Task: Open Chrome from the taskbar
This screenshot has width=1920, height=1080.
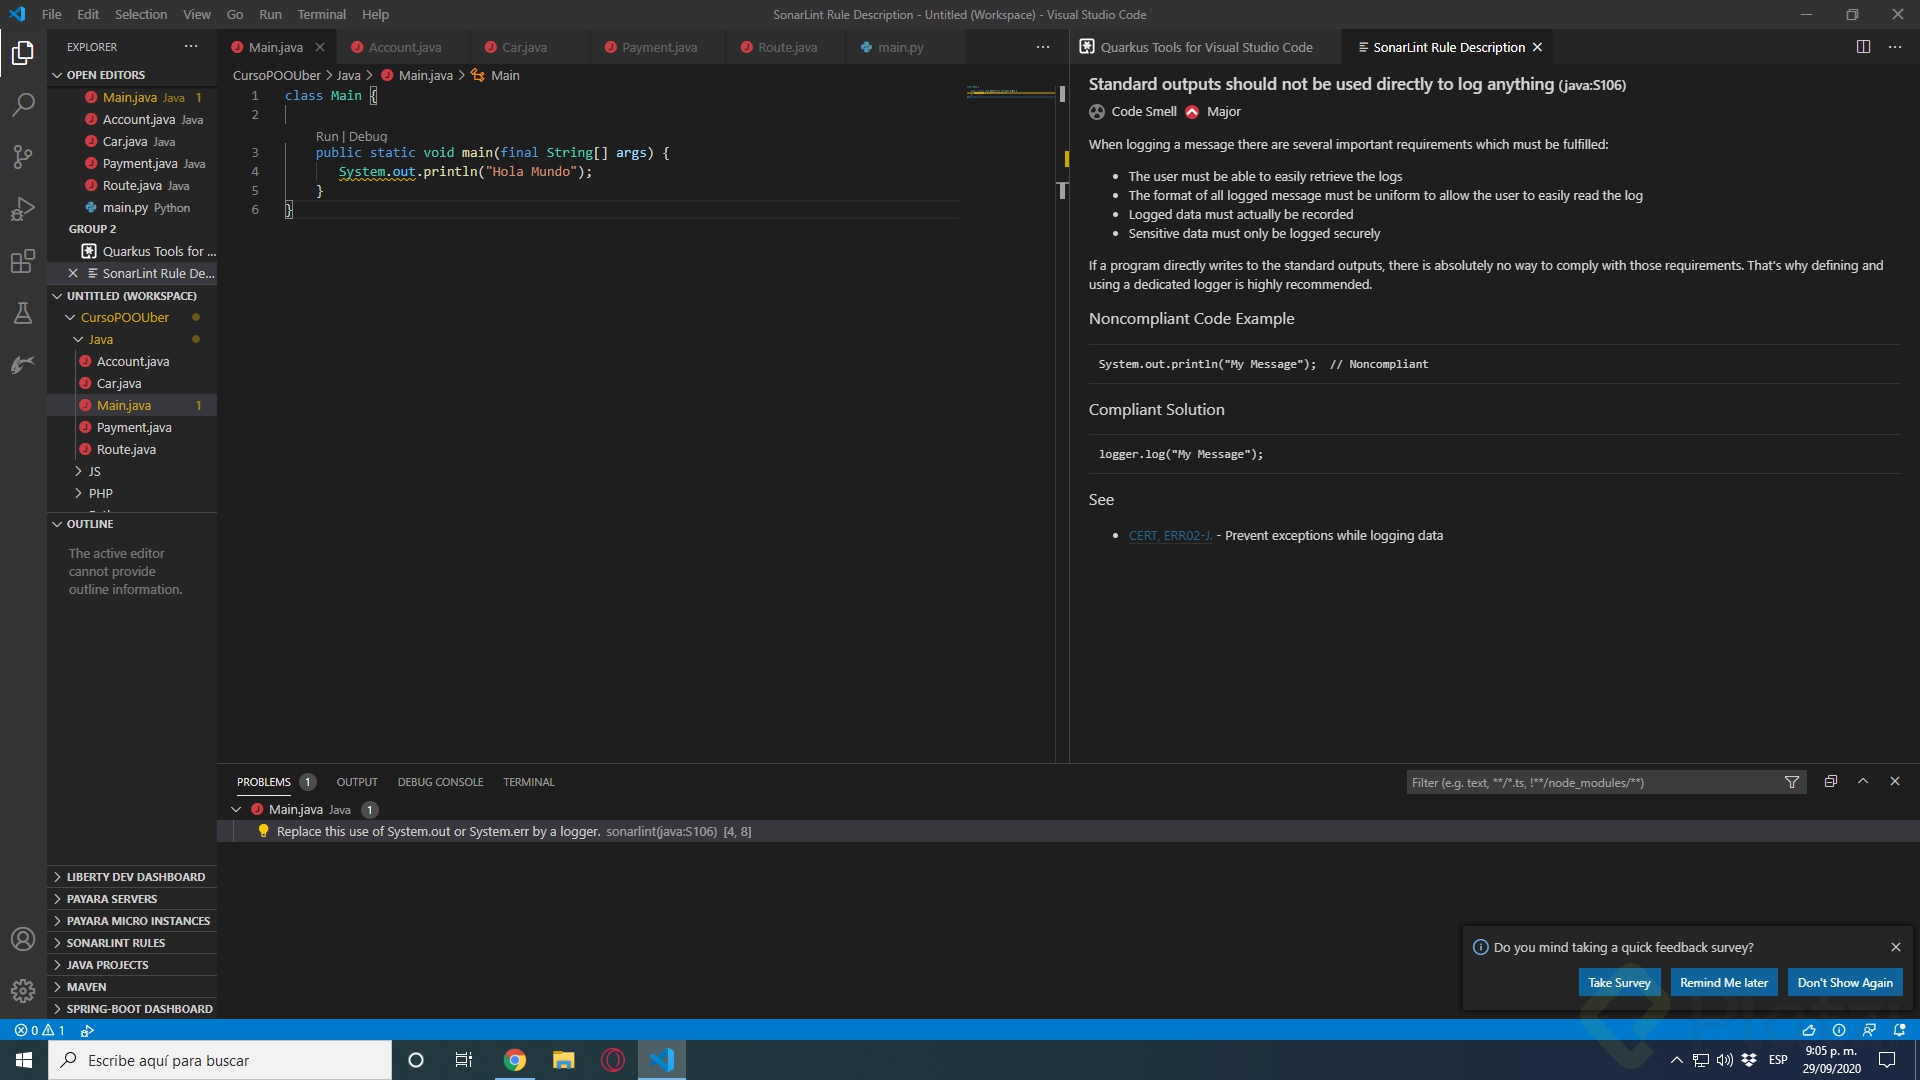Action: [x=515, y=1060]
